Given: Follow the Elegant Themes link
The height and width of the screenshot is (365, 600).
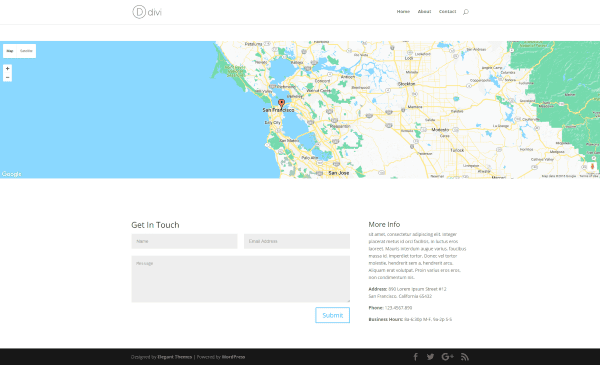Looking at the screenshot, I should (x=175, y=357).
